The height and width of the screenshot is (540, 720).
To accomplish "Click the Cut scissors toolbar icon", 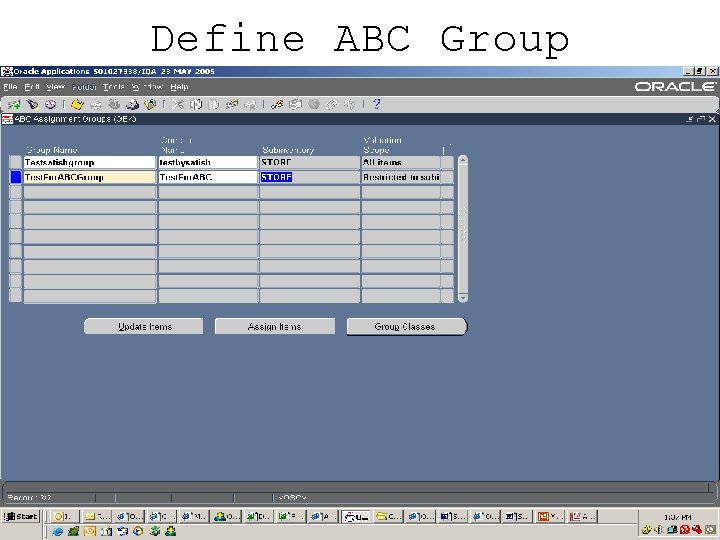I will pyautogui.click(x=177, y=105).
